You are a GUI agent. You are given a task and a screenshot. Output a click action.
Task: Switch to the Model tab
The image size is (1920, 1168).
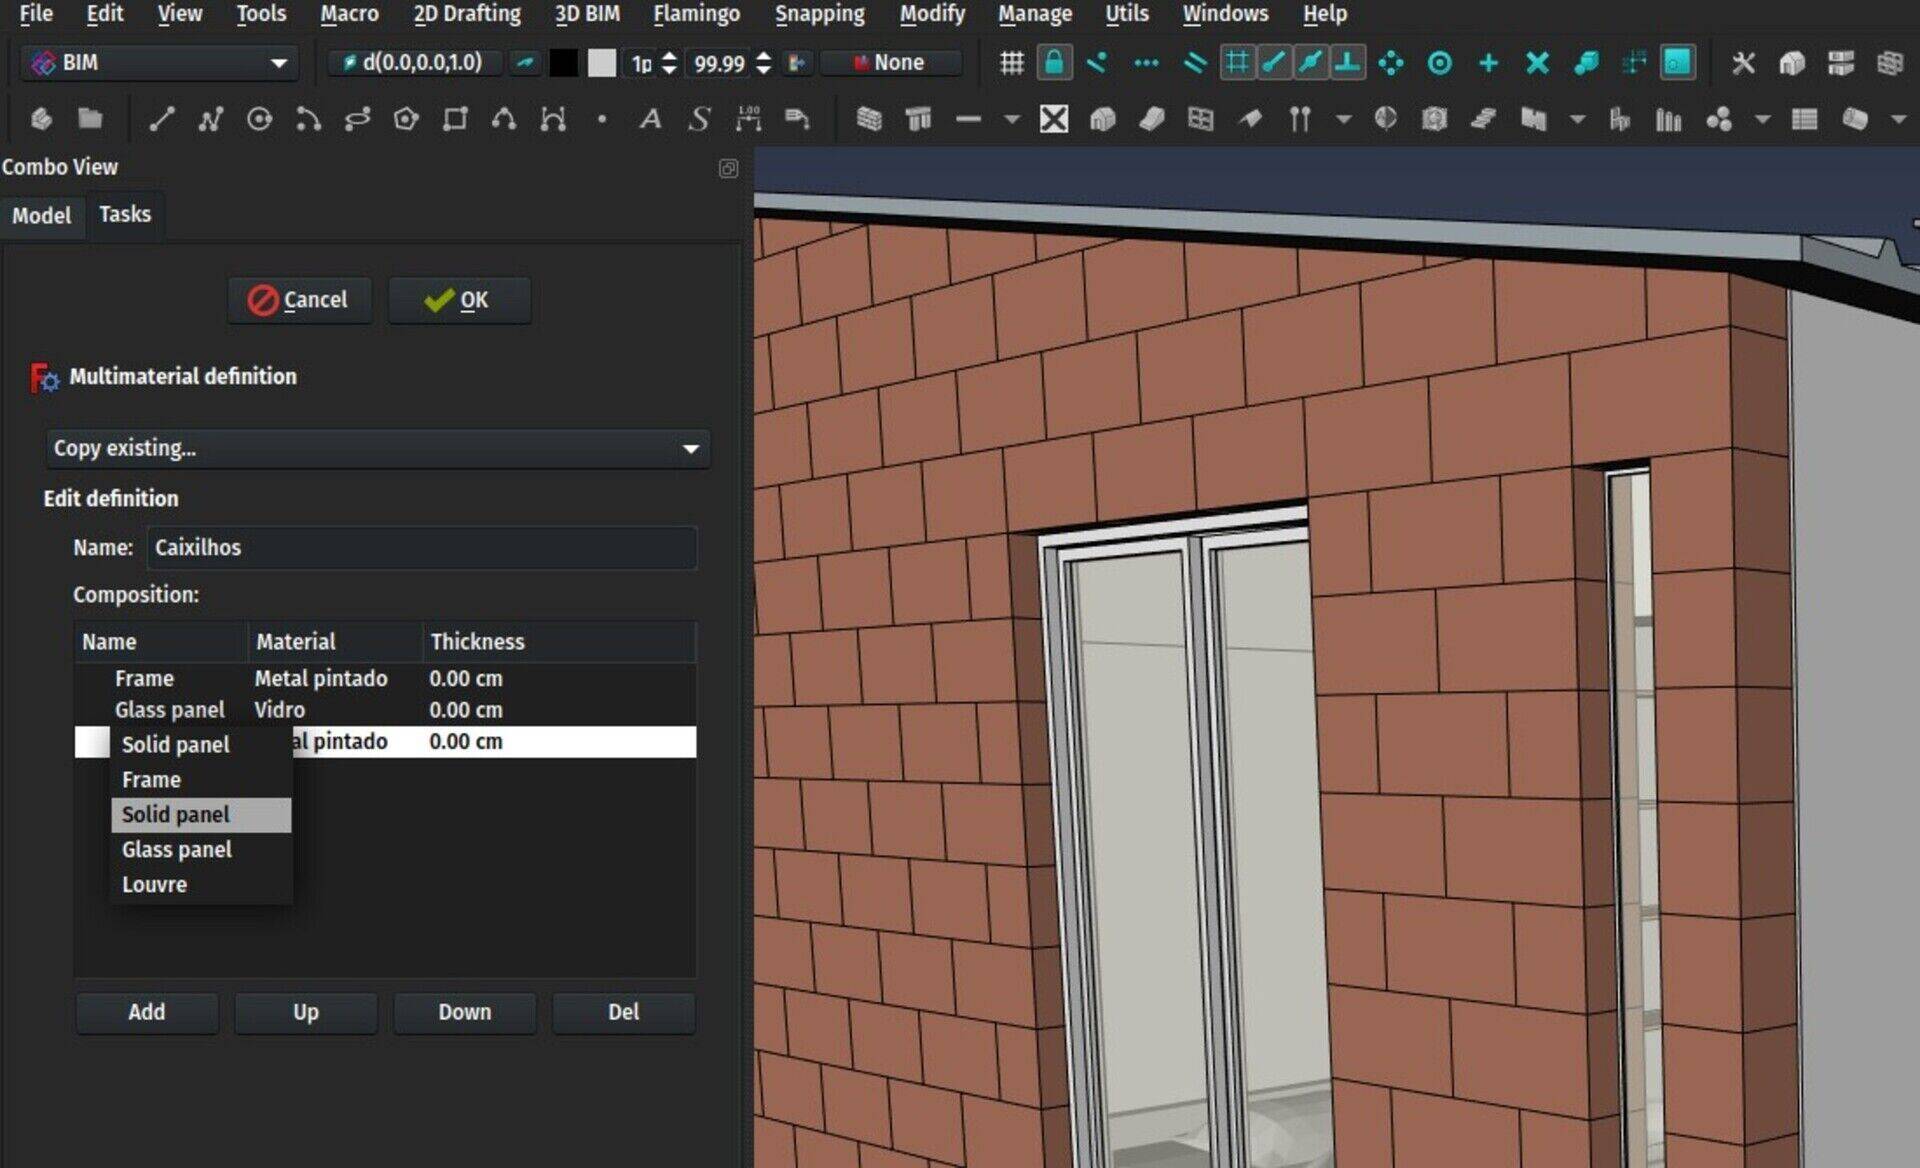click(41, 215)
